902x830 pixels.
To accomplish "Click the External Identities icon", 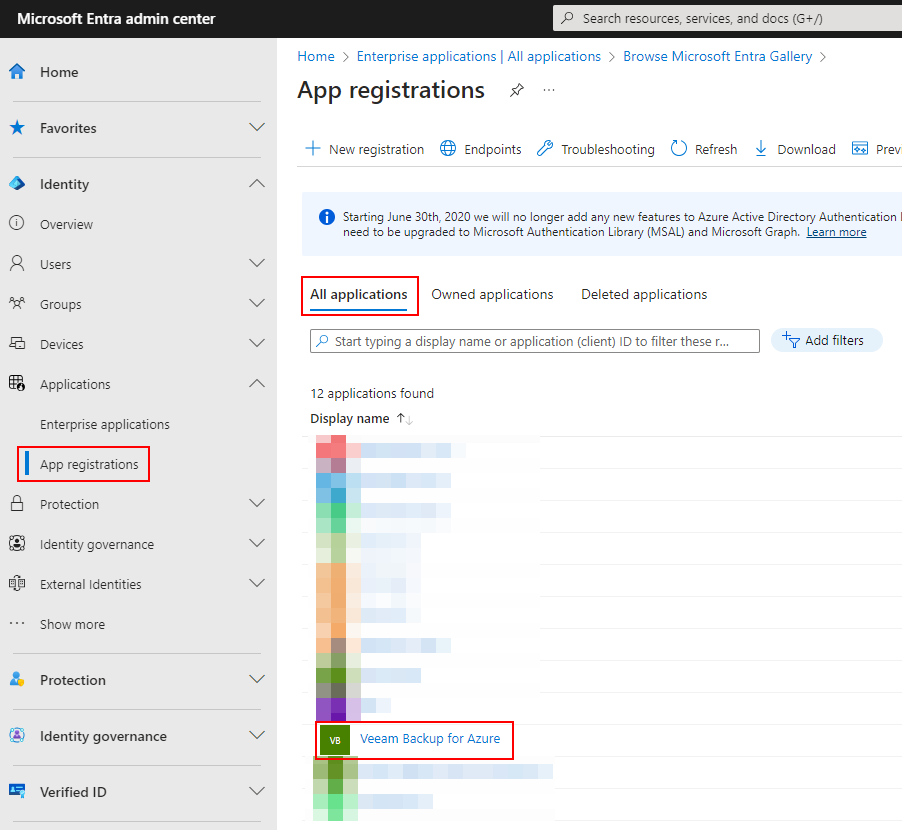I will tap(17, 583).
